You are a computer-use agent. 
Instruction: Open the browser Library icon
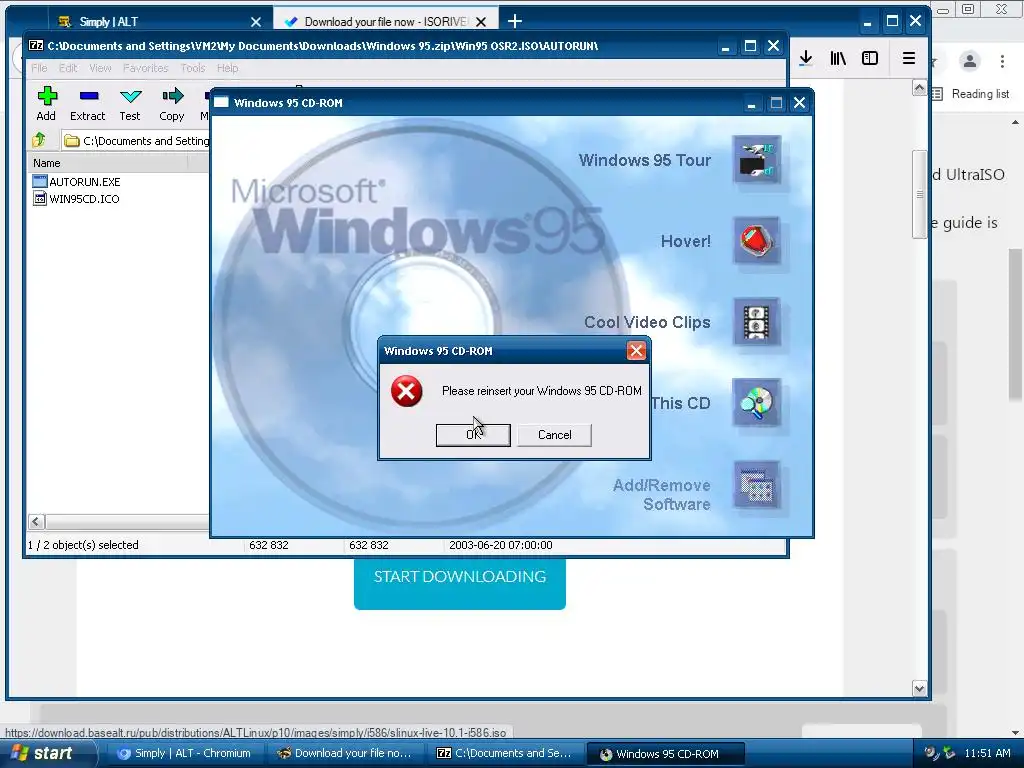[x=838, y=58]
